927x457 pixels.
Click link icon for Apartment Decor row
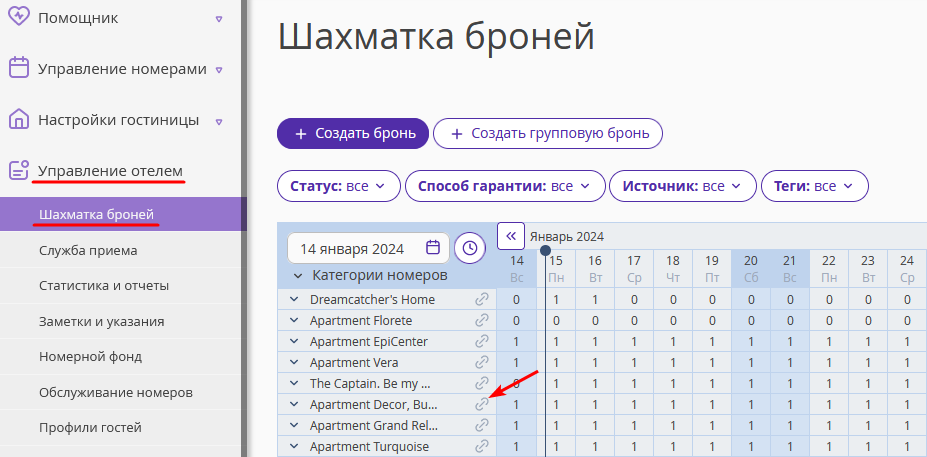point(482,404)
